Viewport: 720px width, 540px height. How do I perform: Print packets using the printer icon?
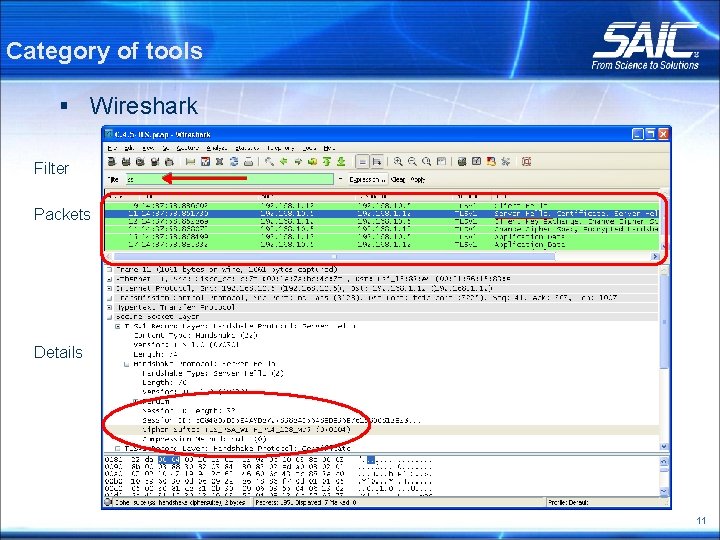pyautogui.click(x=248, y=162)
